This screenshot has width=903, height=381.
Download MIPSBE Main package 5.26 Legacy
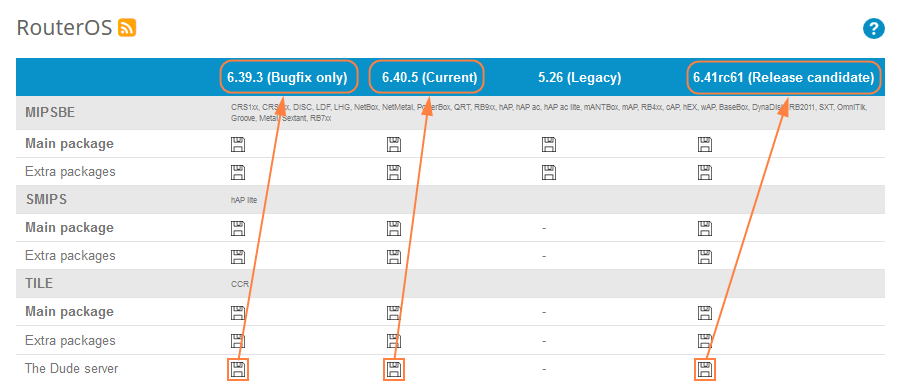(x=549, y=144)
